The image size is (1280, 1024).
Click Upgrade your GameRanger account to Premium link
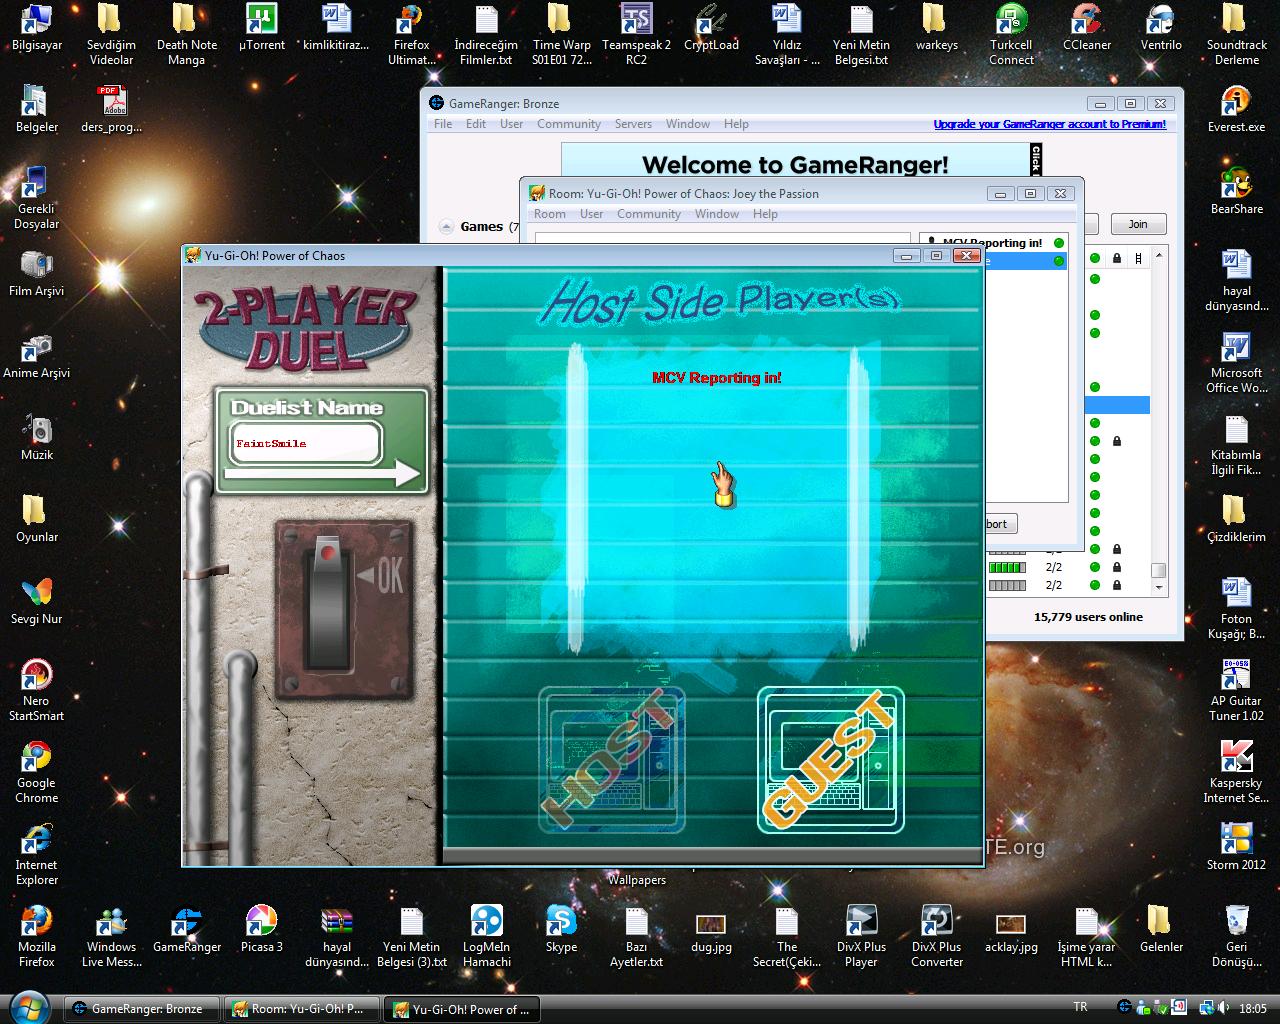coord(1050,124)
